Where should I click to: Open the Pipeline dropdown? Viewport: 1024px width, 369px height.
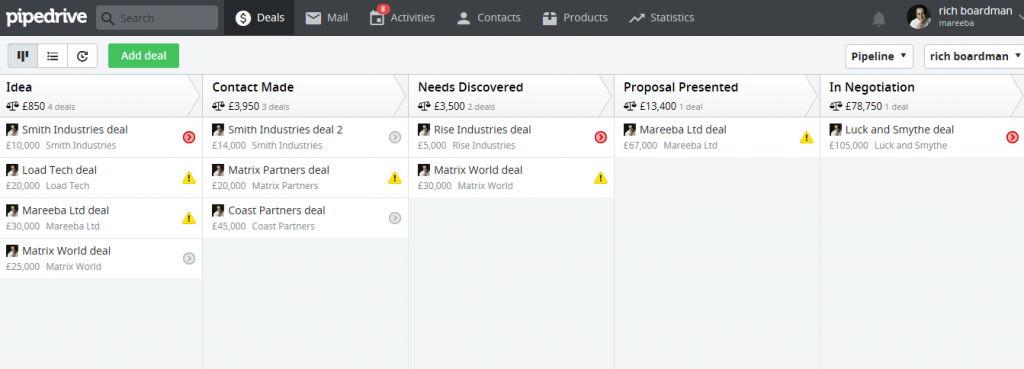pos(879,56)
